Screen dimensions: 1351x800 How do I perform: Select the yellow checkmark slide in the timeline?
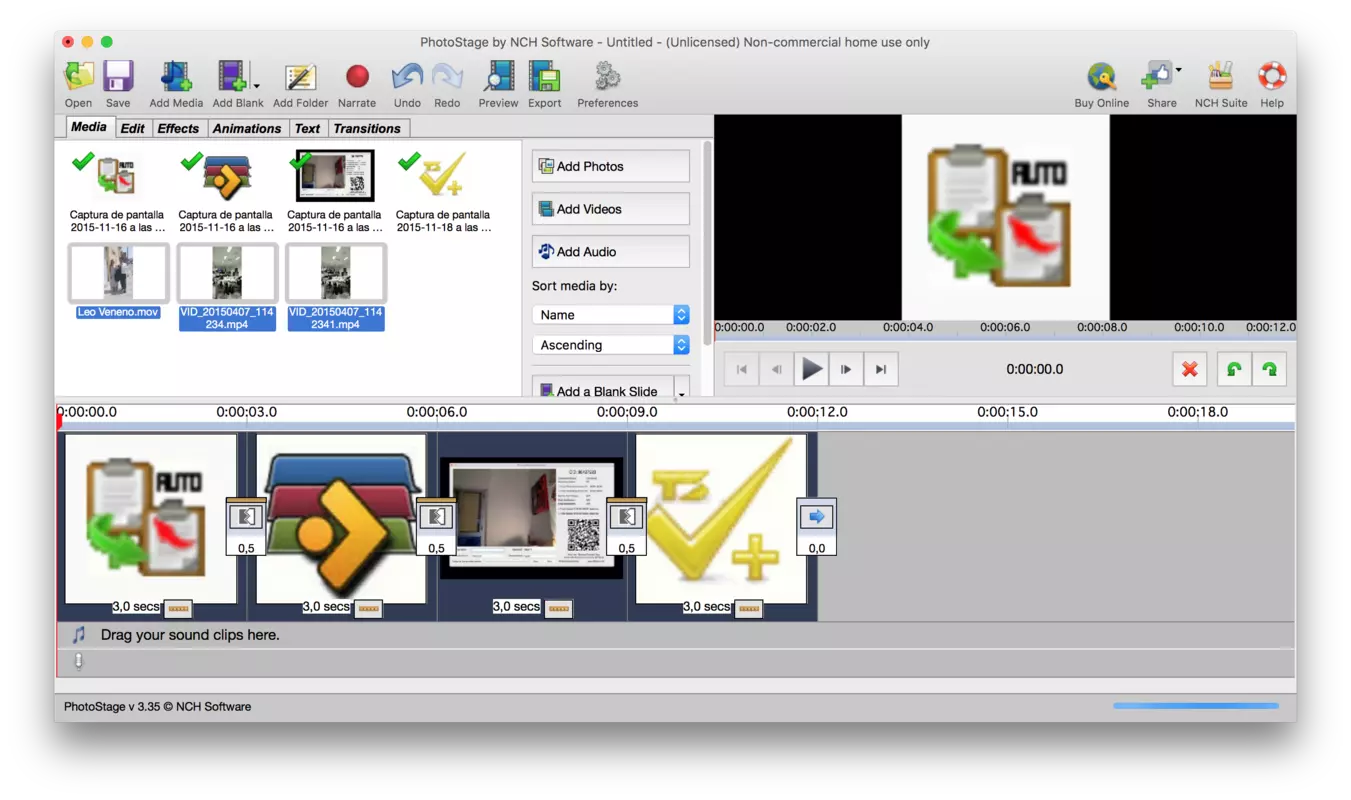pos(721,518)
